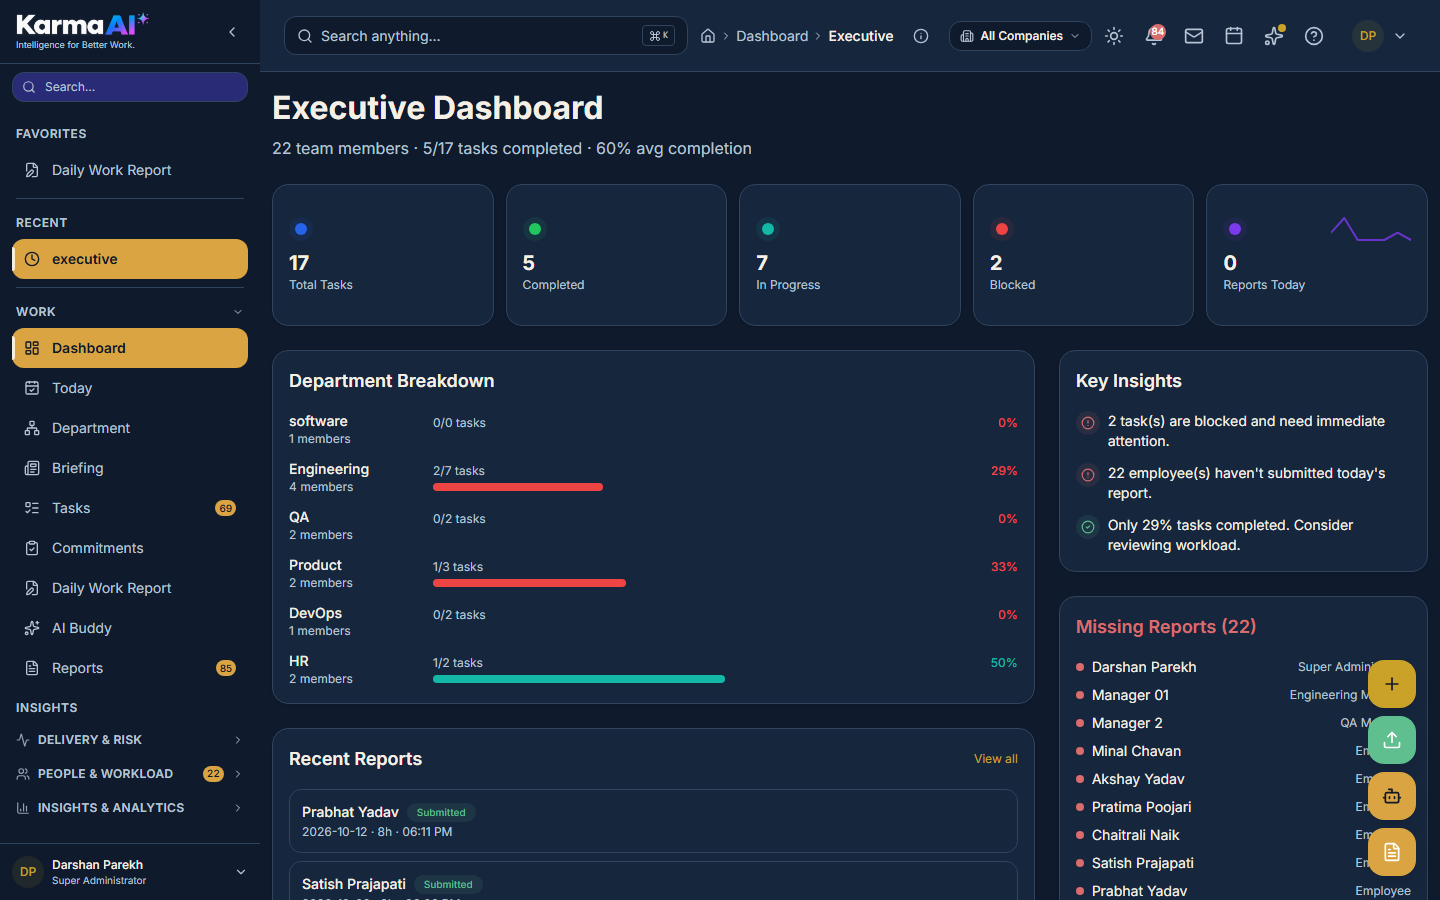The height and width of the screenshot is (900, 1440).
Task: Open Darshan Parekh account menu in sidebar
Action: point(130,872)
